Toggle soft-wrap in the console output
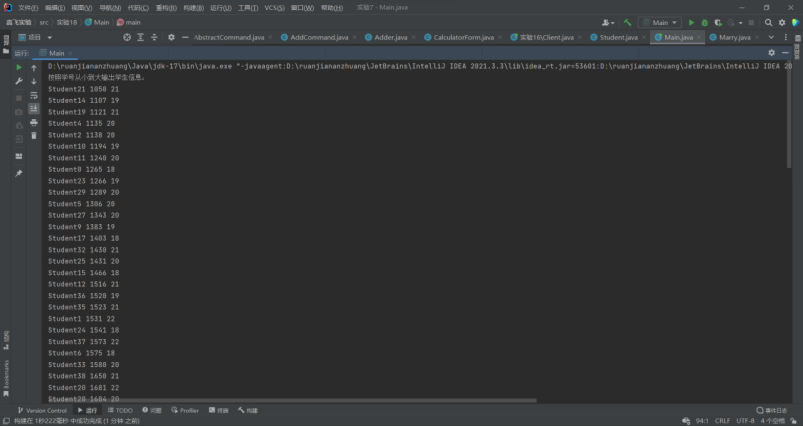This screenshot has width=803, height=427. pyautogui.click(x=34, y=95)
